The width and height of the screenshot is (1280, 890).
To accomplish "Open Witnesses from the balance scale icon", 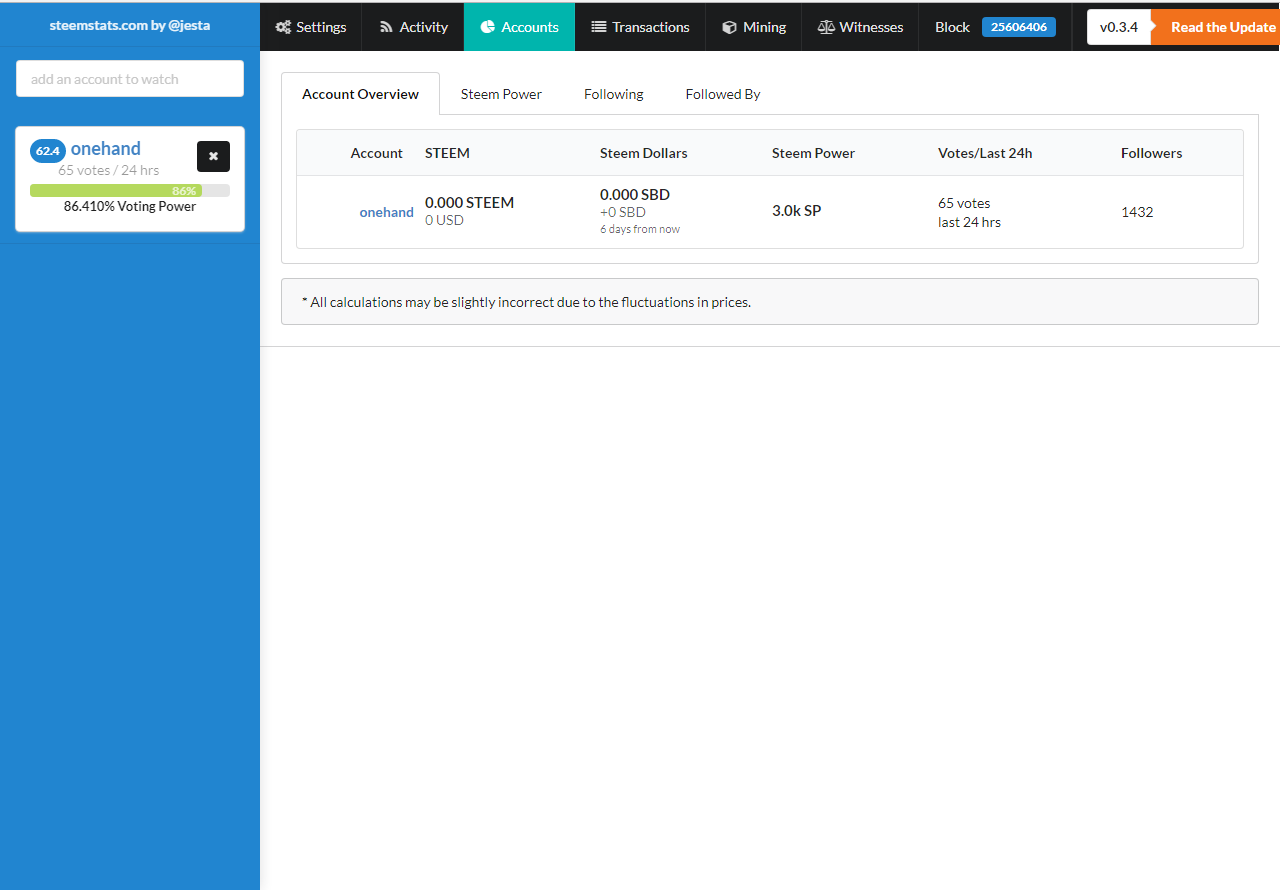I will tap(826, 27).
